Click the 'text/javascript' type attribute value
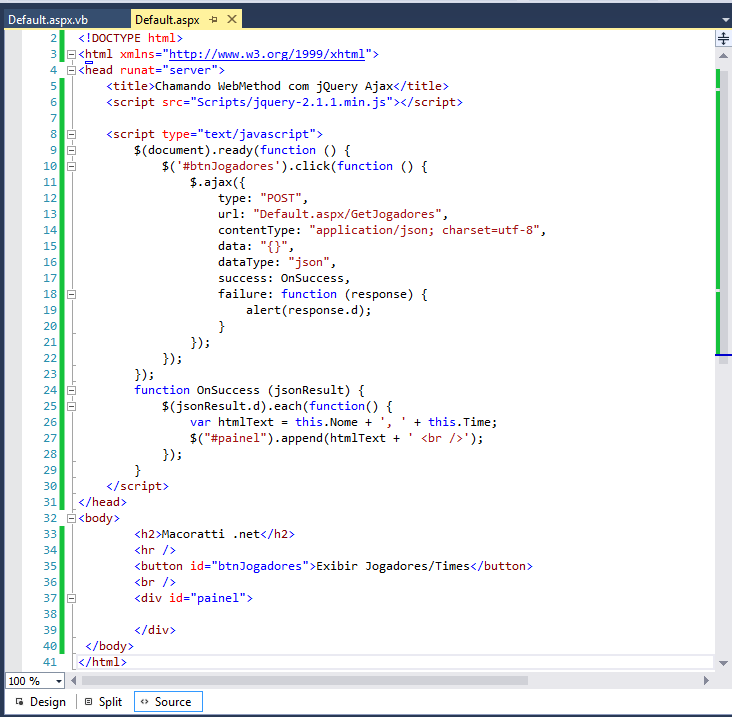Viewport: 732px width, 717px height. [256, 134]
